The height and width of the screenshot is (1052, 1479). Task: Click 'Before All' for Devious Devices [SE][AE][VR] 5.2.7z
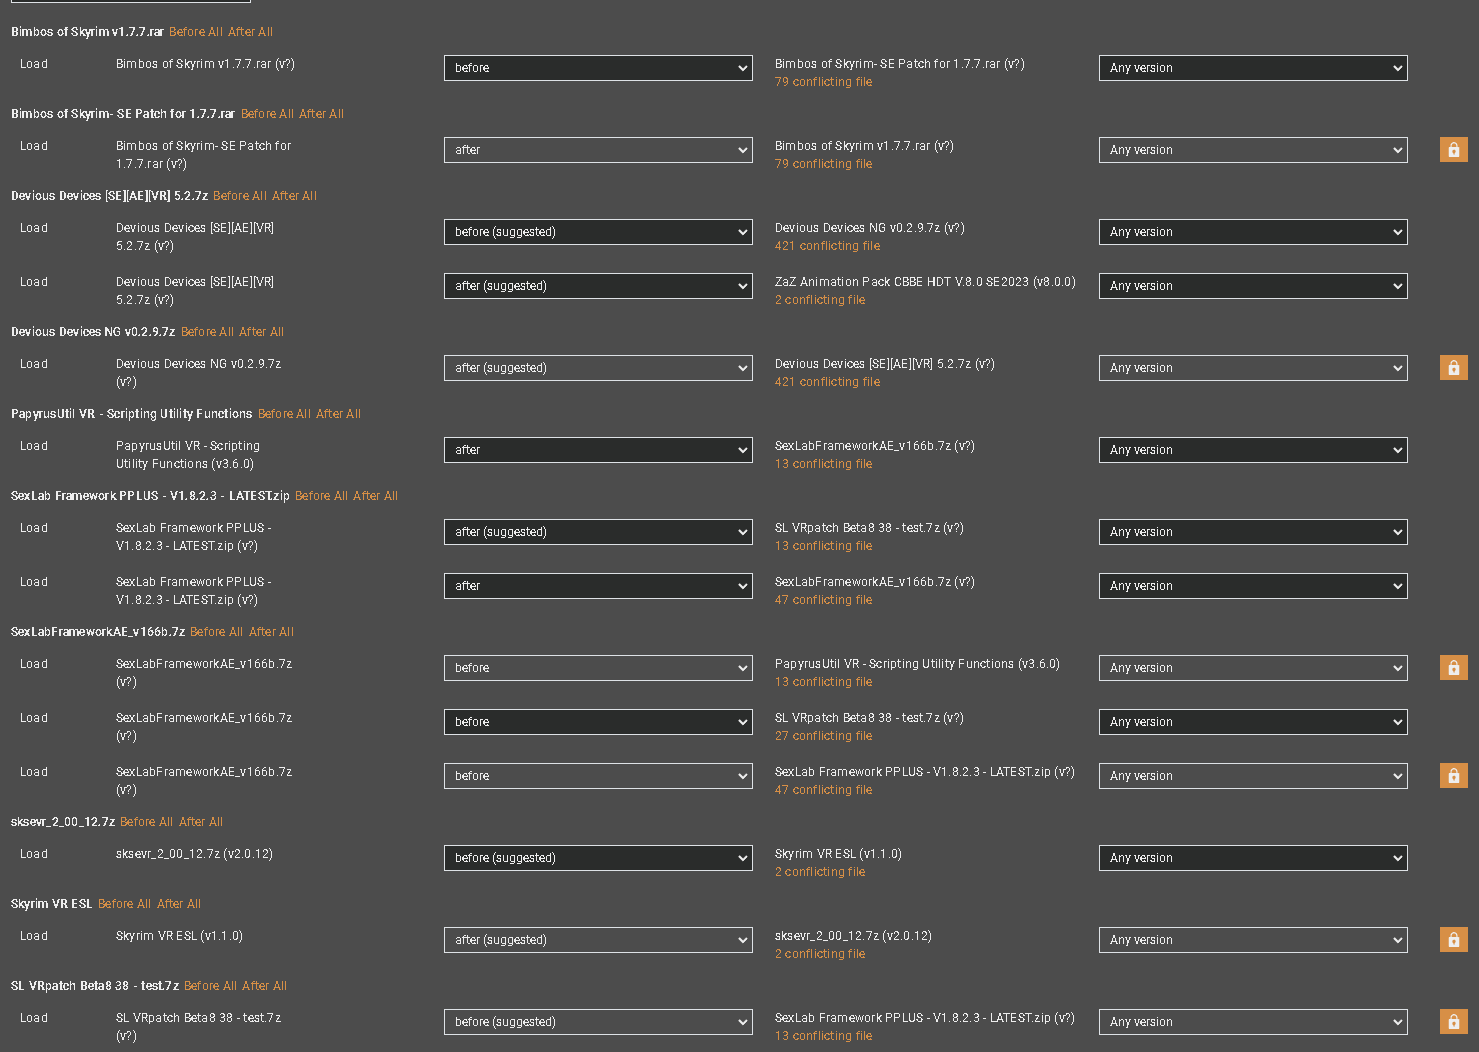(x=240, y=196)
